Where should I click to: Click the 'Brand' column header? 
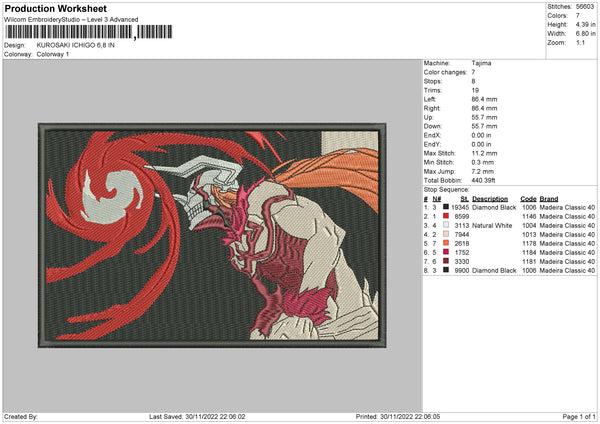tap(549, 199)
